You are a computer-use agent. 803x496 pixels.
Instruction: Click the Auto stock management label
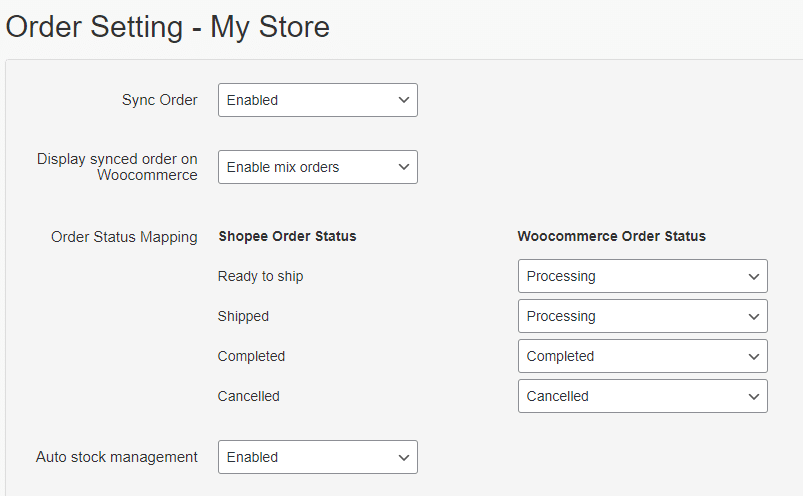[117, 457]
